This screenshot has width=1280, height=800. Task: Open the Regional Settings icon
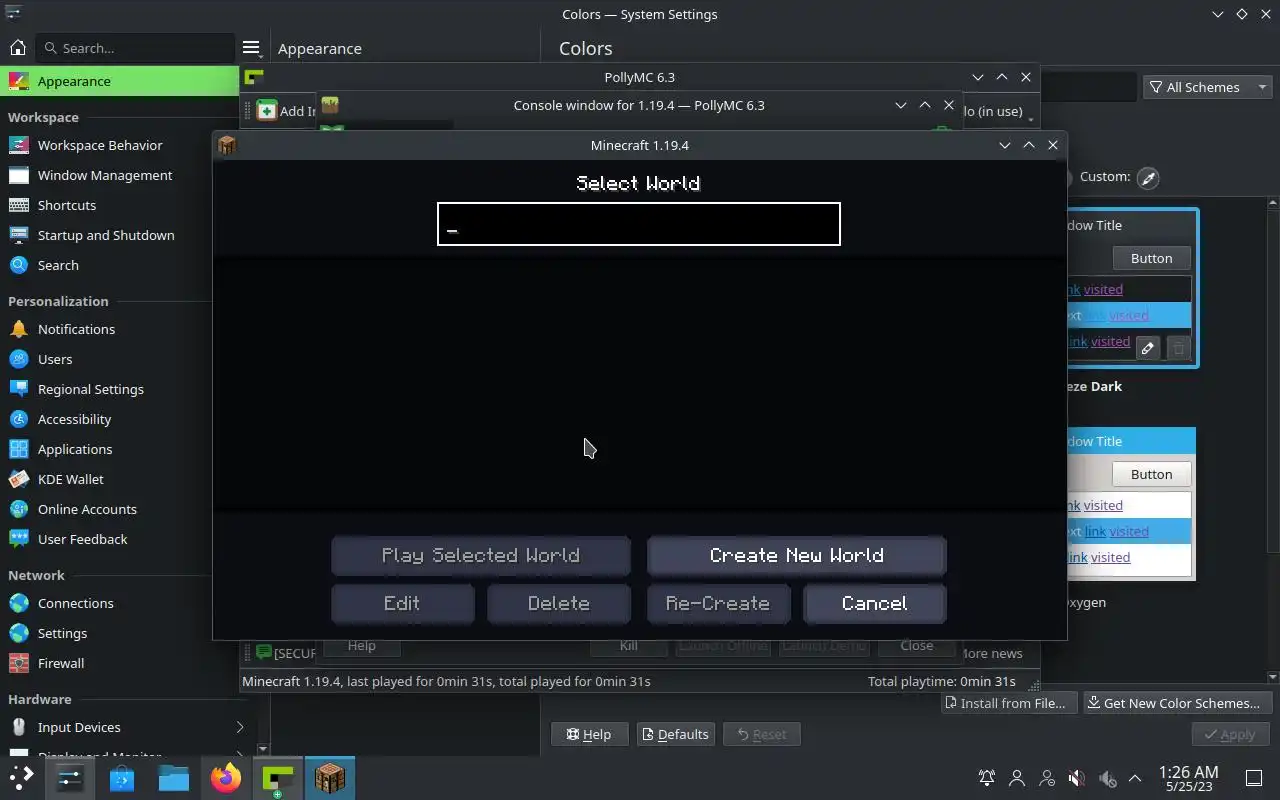[x=18, y=389]
